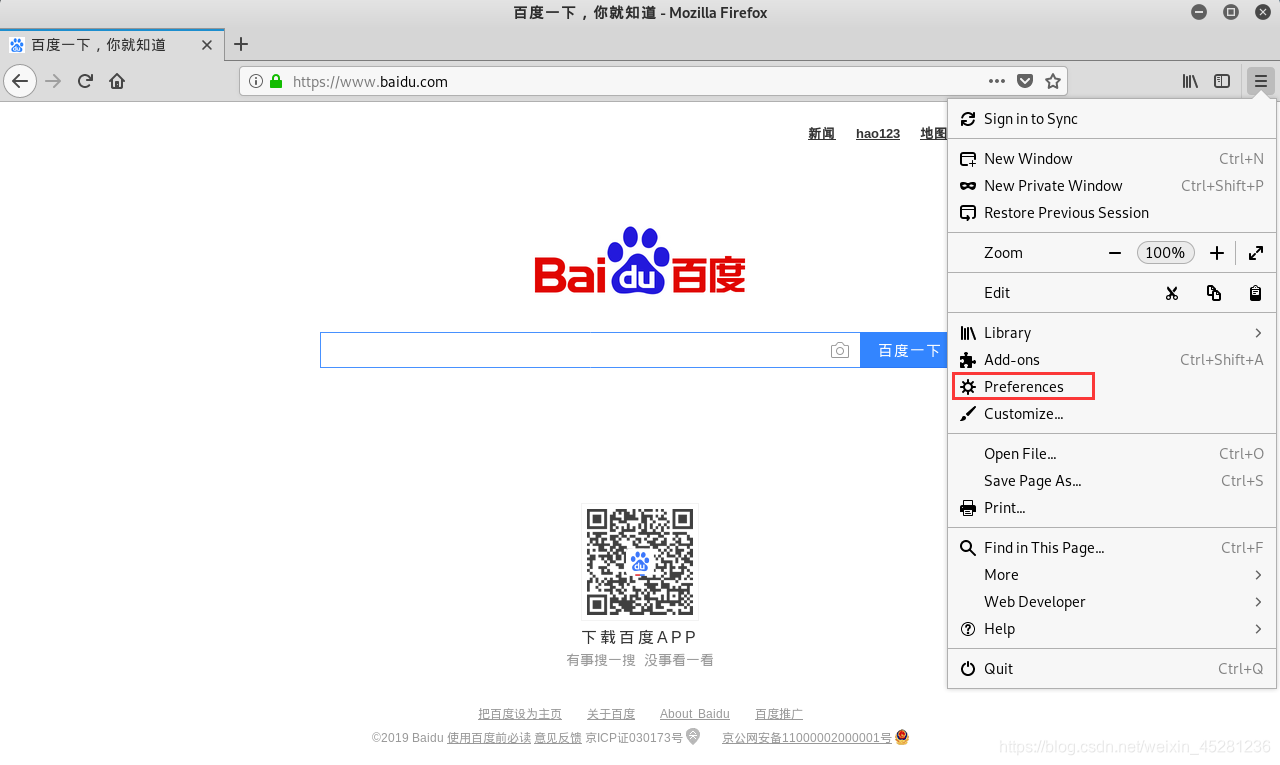Maximize the Firefox window

[1231, 12]
